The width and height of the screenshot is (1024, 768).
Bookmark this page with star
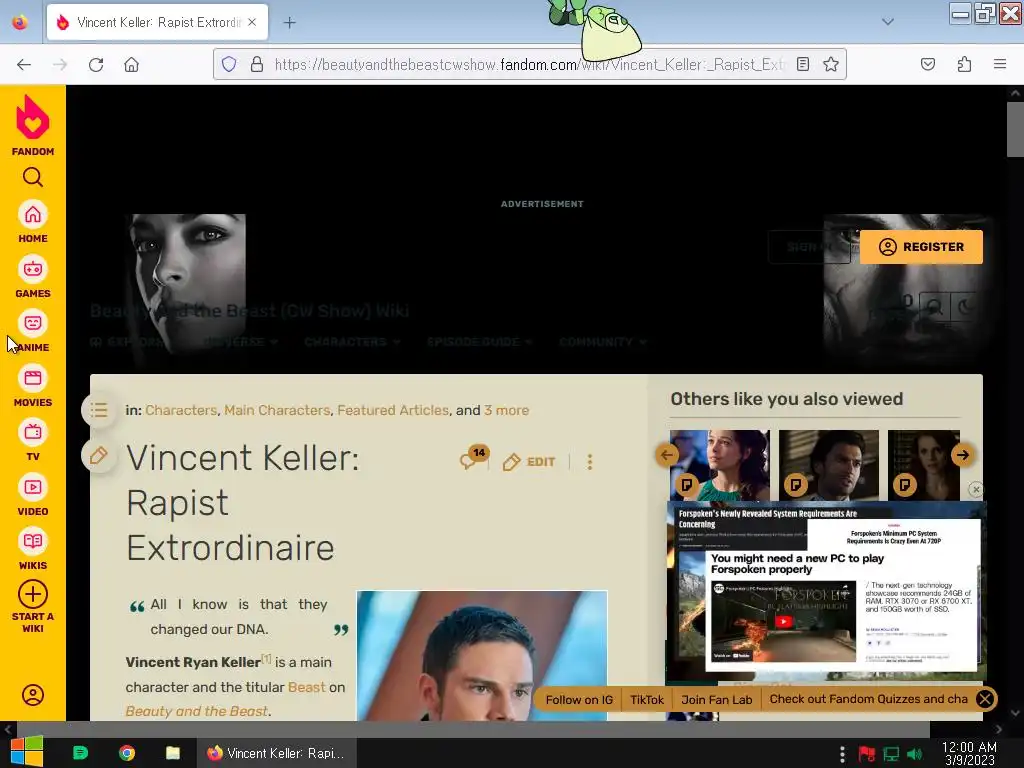831,64
